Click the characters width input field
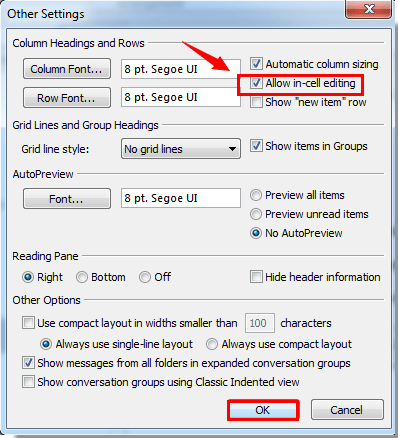Viewport: 398px width, 438px height. [x=260, y=323]
